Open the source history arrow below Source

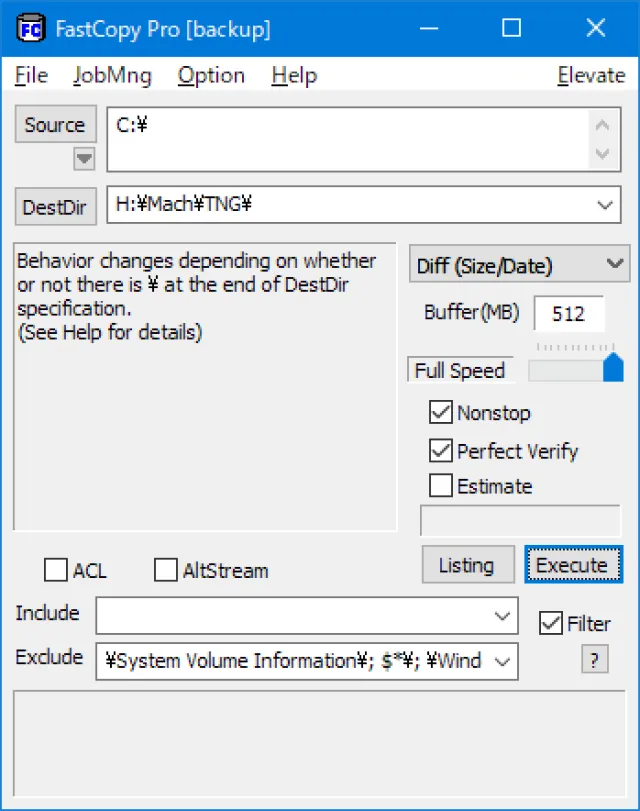pos(84,158)
